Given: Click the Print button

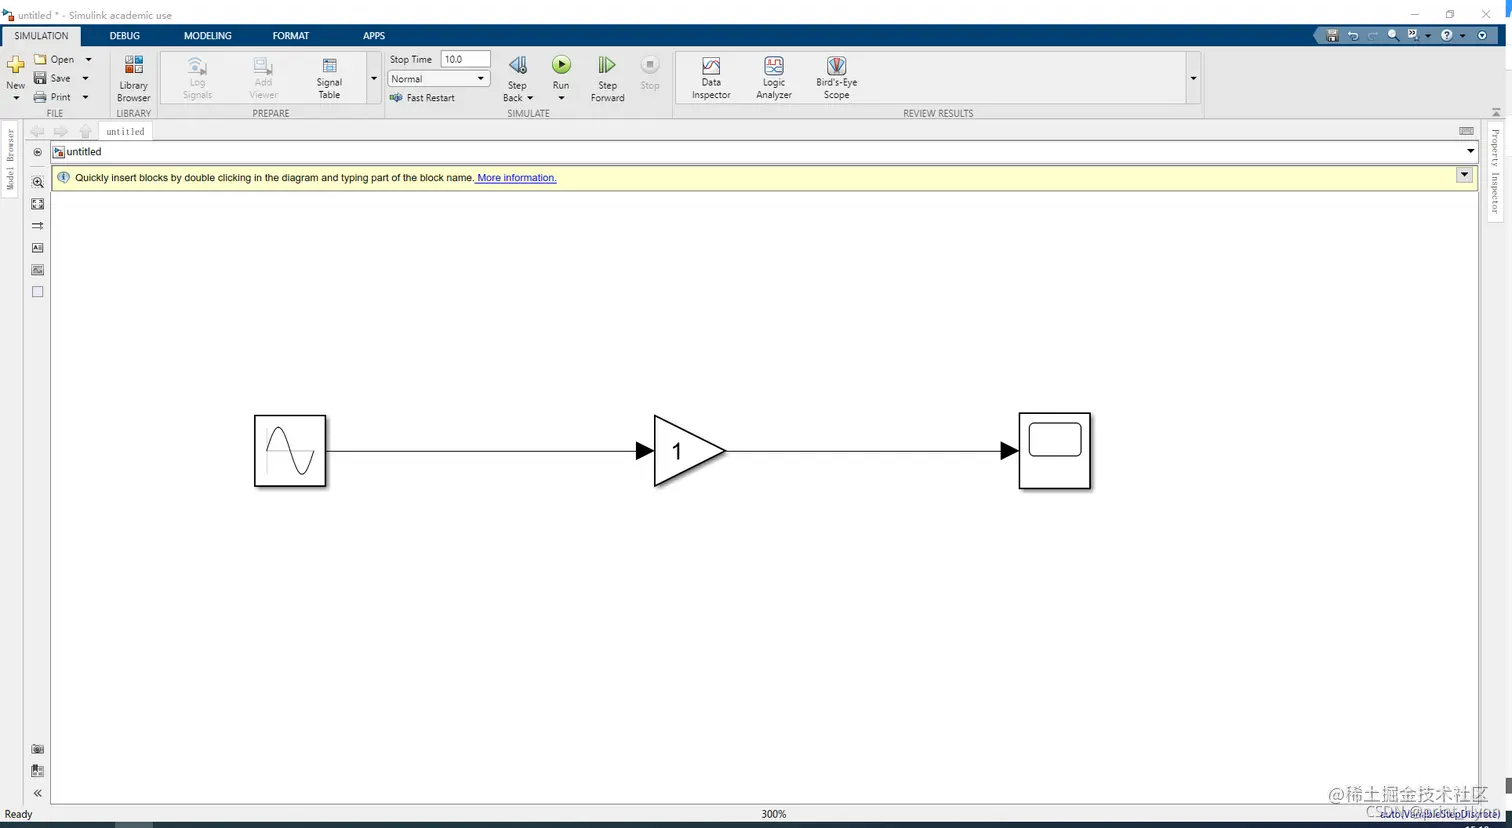Looking at the screenshot, I should pyautogui.click(x=52, y=98).
